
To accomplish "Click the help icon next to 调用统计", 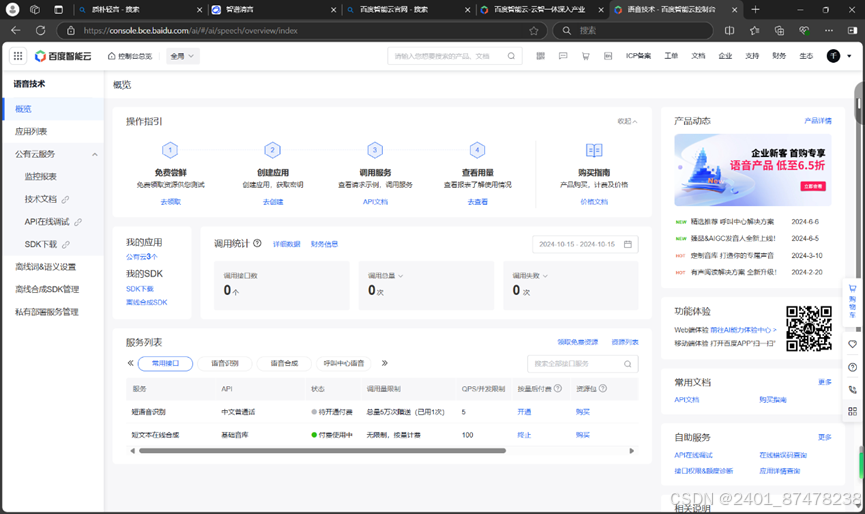I will click(x=257, y=243).
